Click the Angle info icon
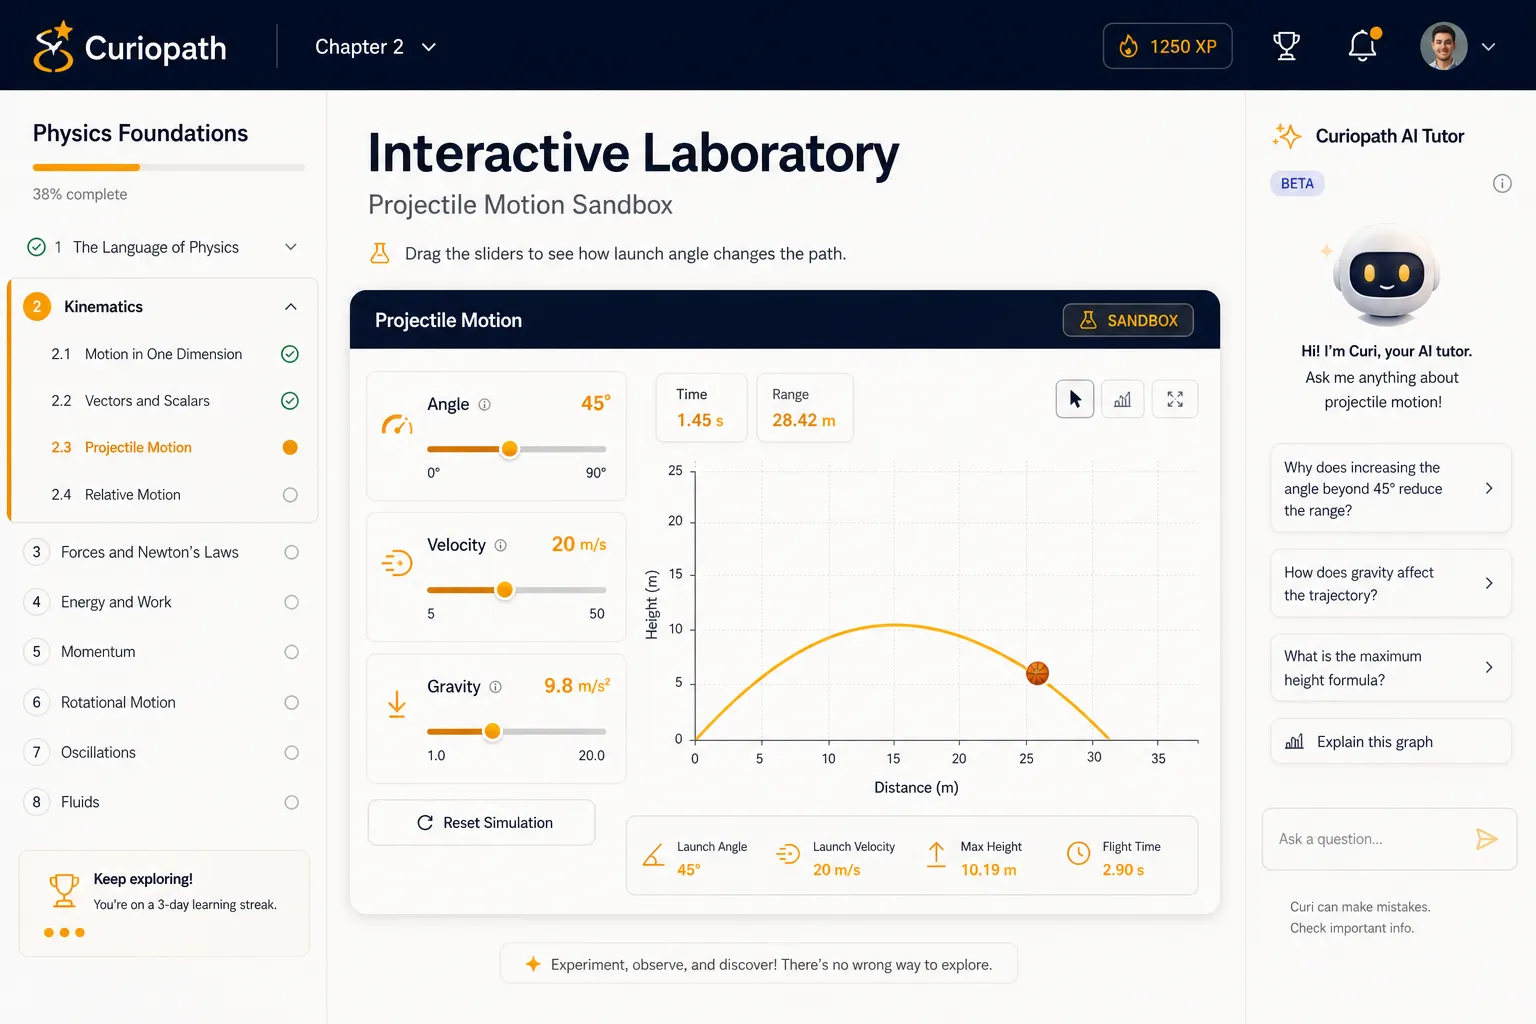Screen dimensions: 1536x1024 pos(485,405)
